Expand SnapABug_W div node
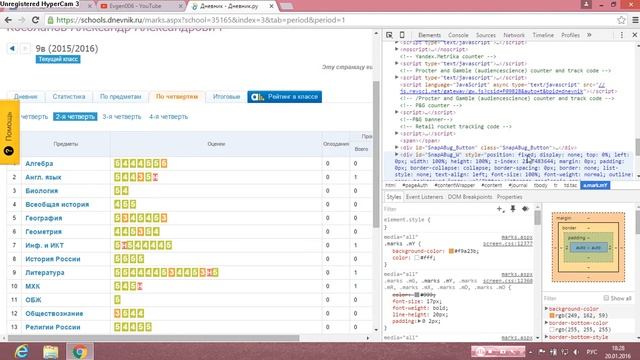640x360 pixels. (396, 155)
